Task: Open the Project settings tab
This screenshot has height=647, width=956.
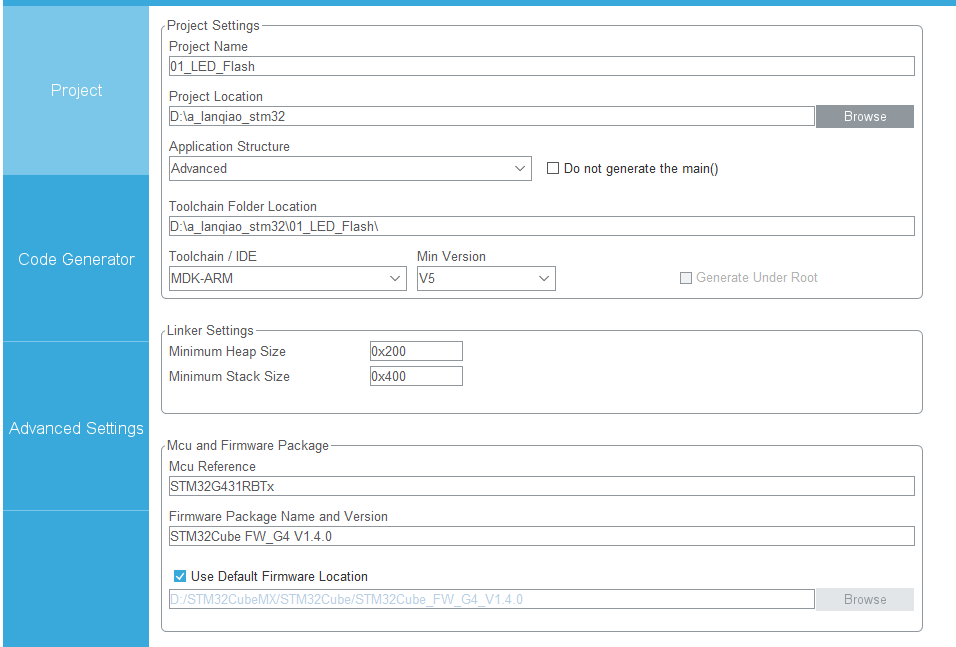Action: 76,90
